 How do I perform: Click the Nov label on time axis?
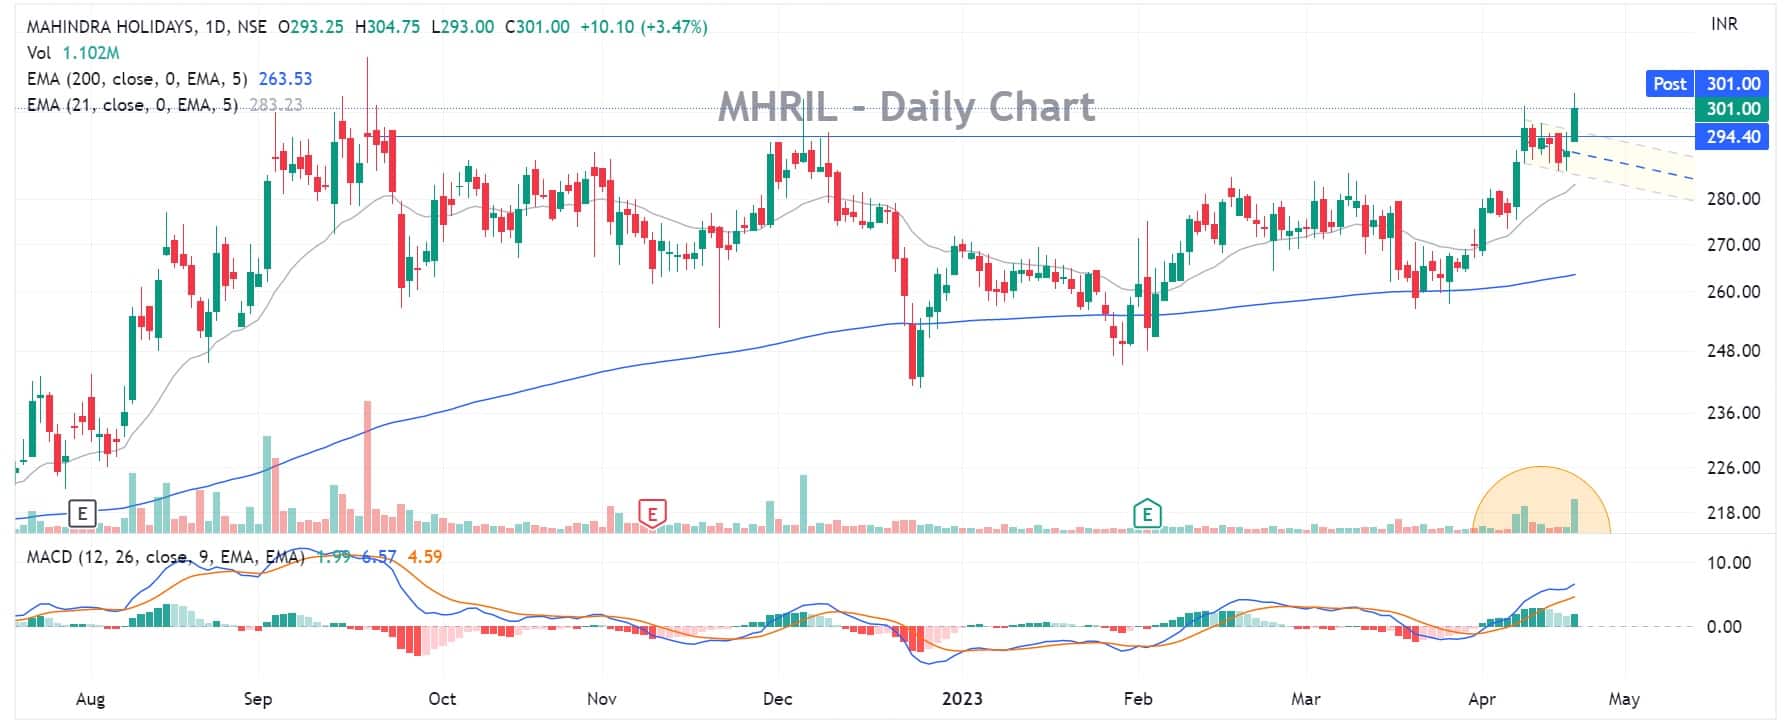click(x=602, y=699)
